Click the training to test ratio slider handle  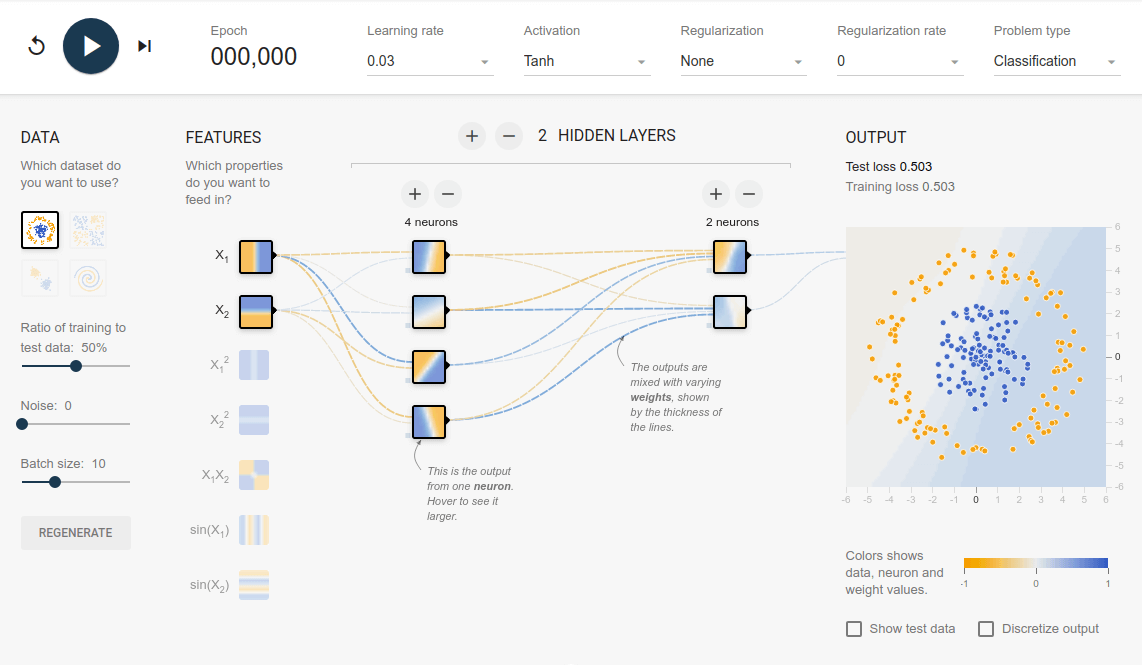click(76, 366)
